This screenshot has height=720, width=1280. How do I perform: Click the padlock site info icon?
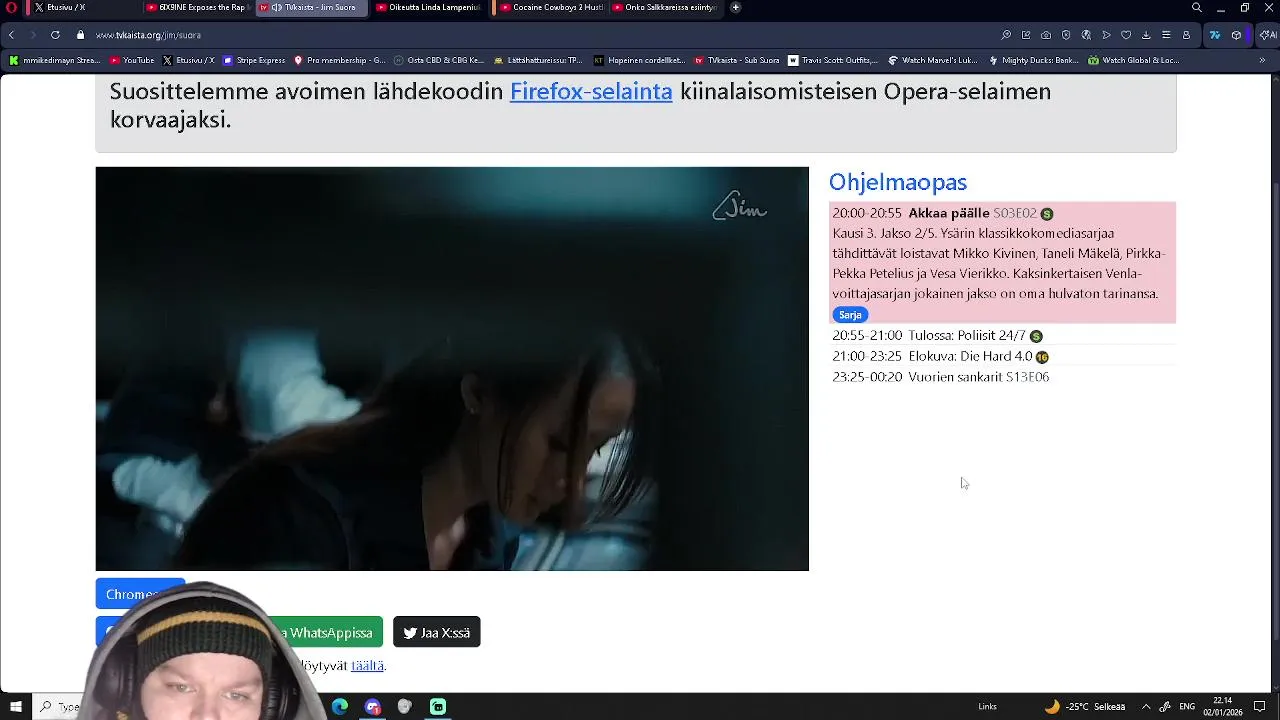point(81,35)
